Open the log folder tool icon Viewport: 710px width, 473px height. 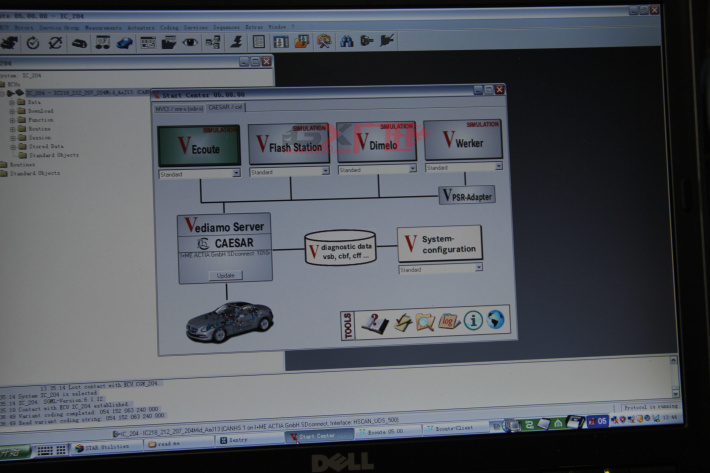pos(449,321)
